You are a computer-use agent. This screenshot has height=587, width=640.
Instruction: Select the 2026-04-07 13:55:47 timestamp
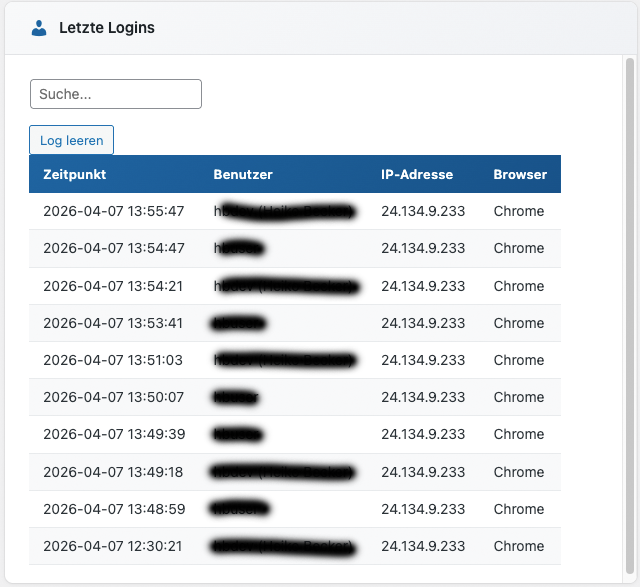click(114, 211)
